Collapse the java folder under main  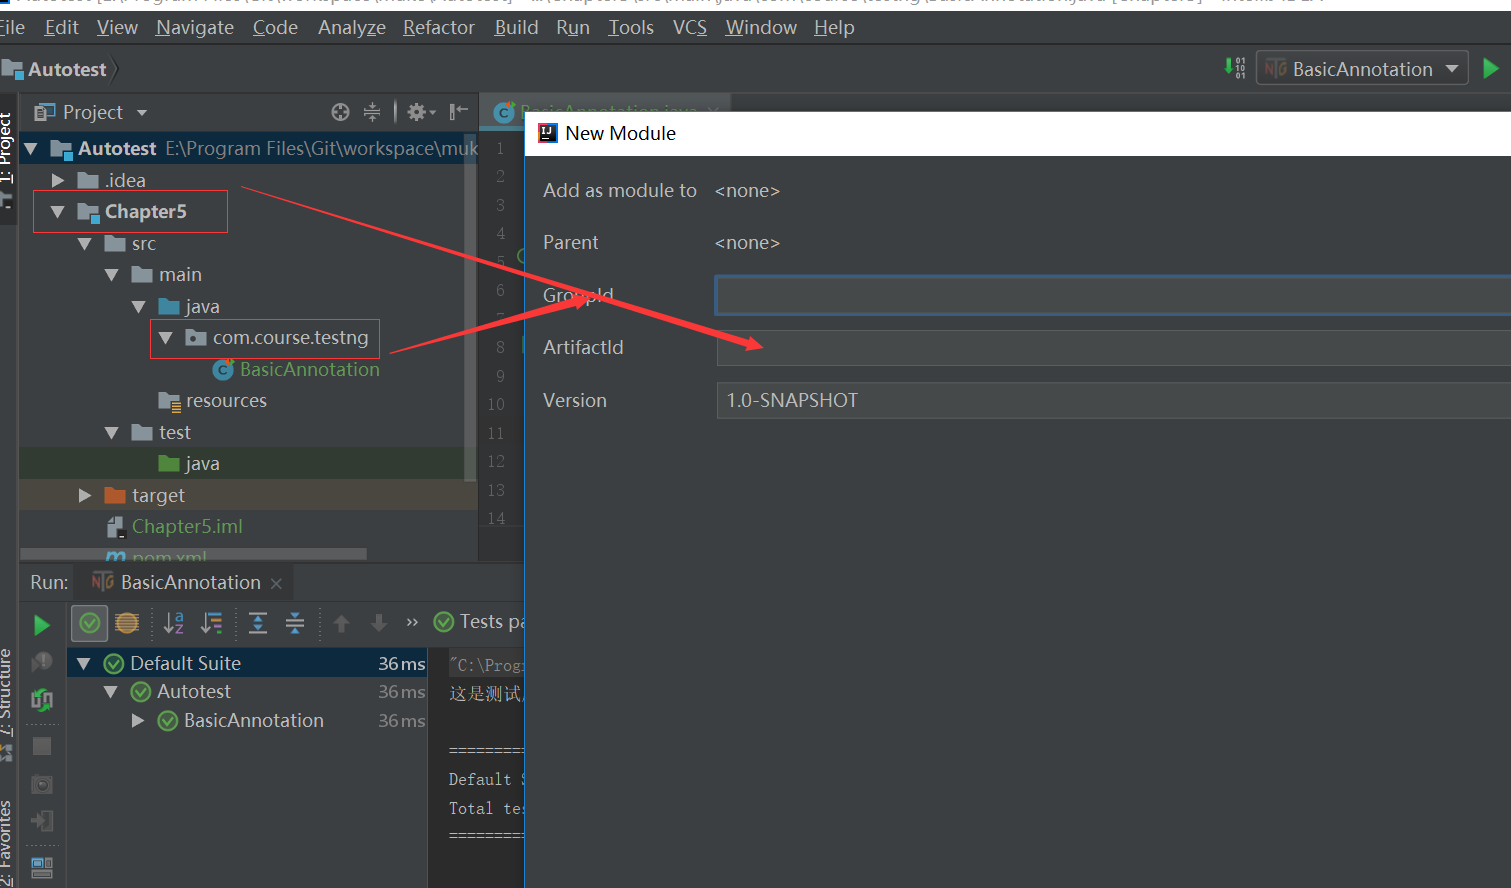tap(139, 307)
